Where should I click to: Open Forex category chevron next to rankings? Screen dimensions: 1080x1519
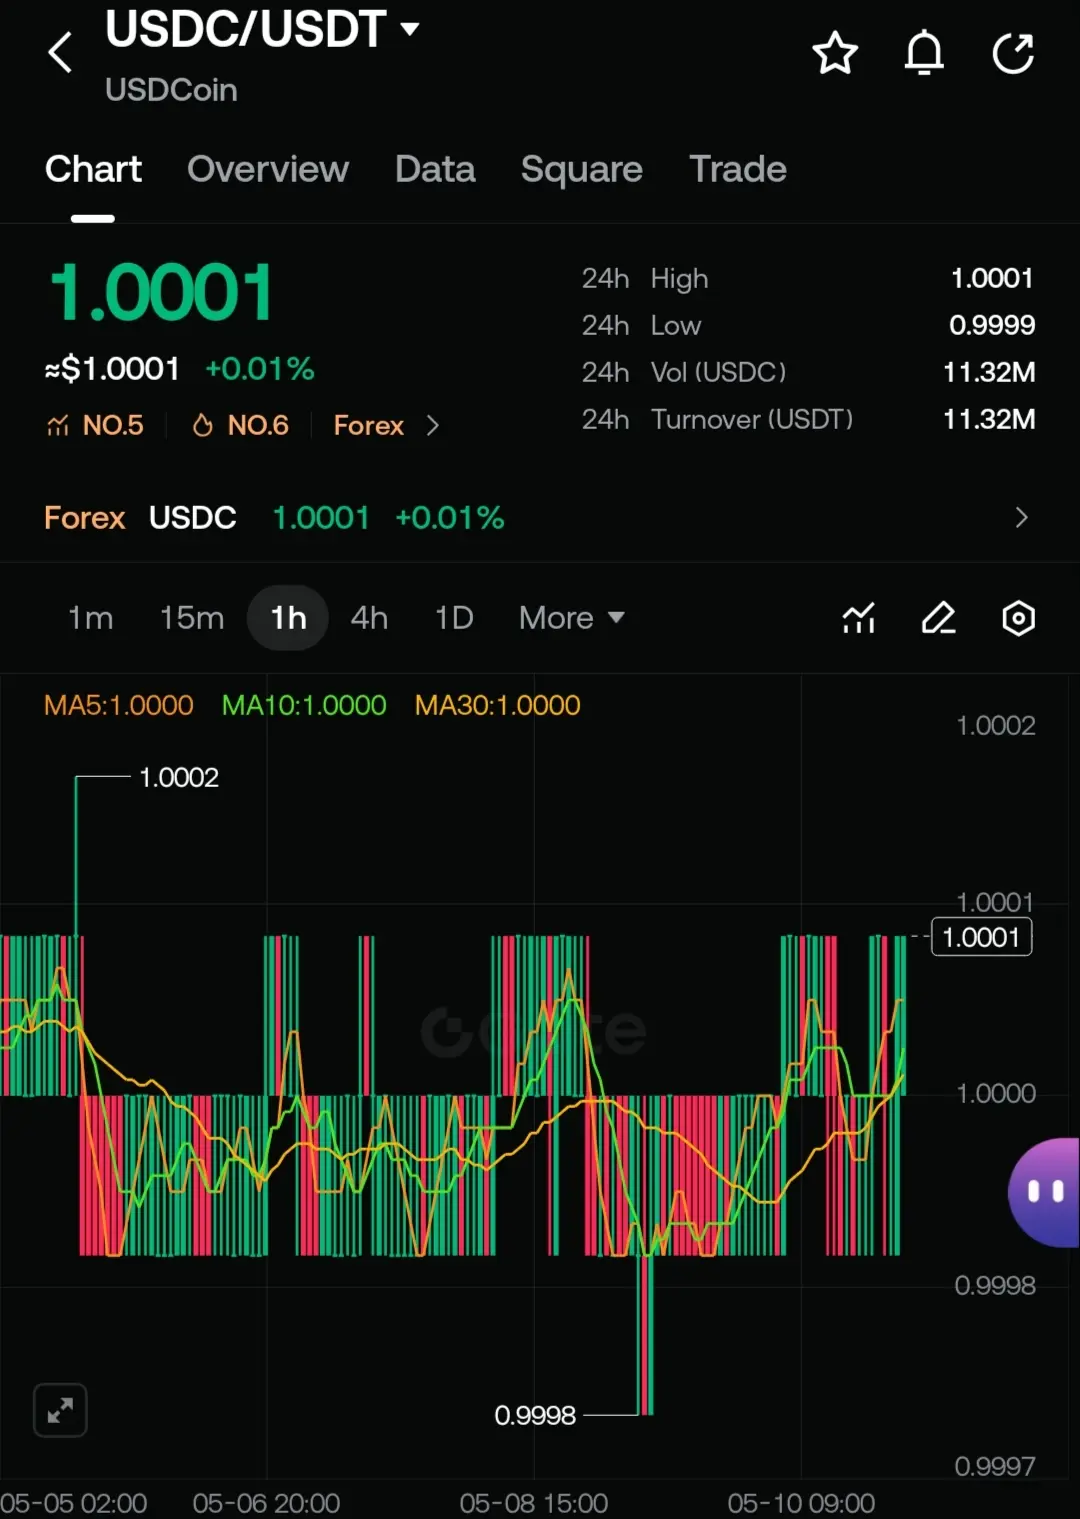(x=432, y=426)
